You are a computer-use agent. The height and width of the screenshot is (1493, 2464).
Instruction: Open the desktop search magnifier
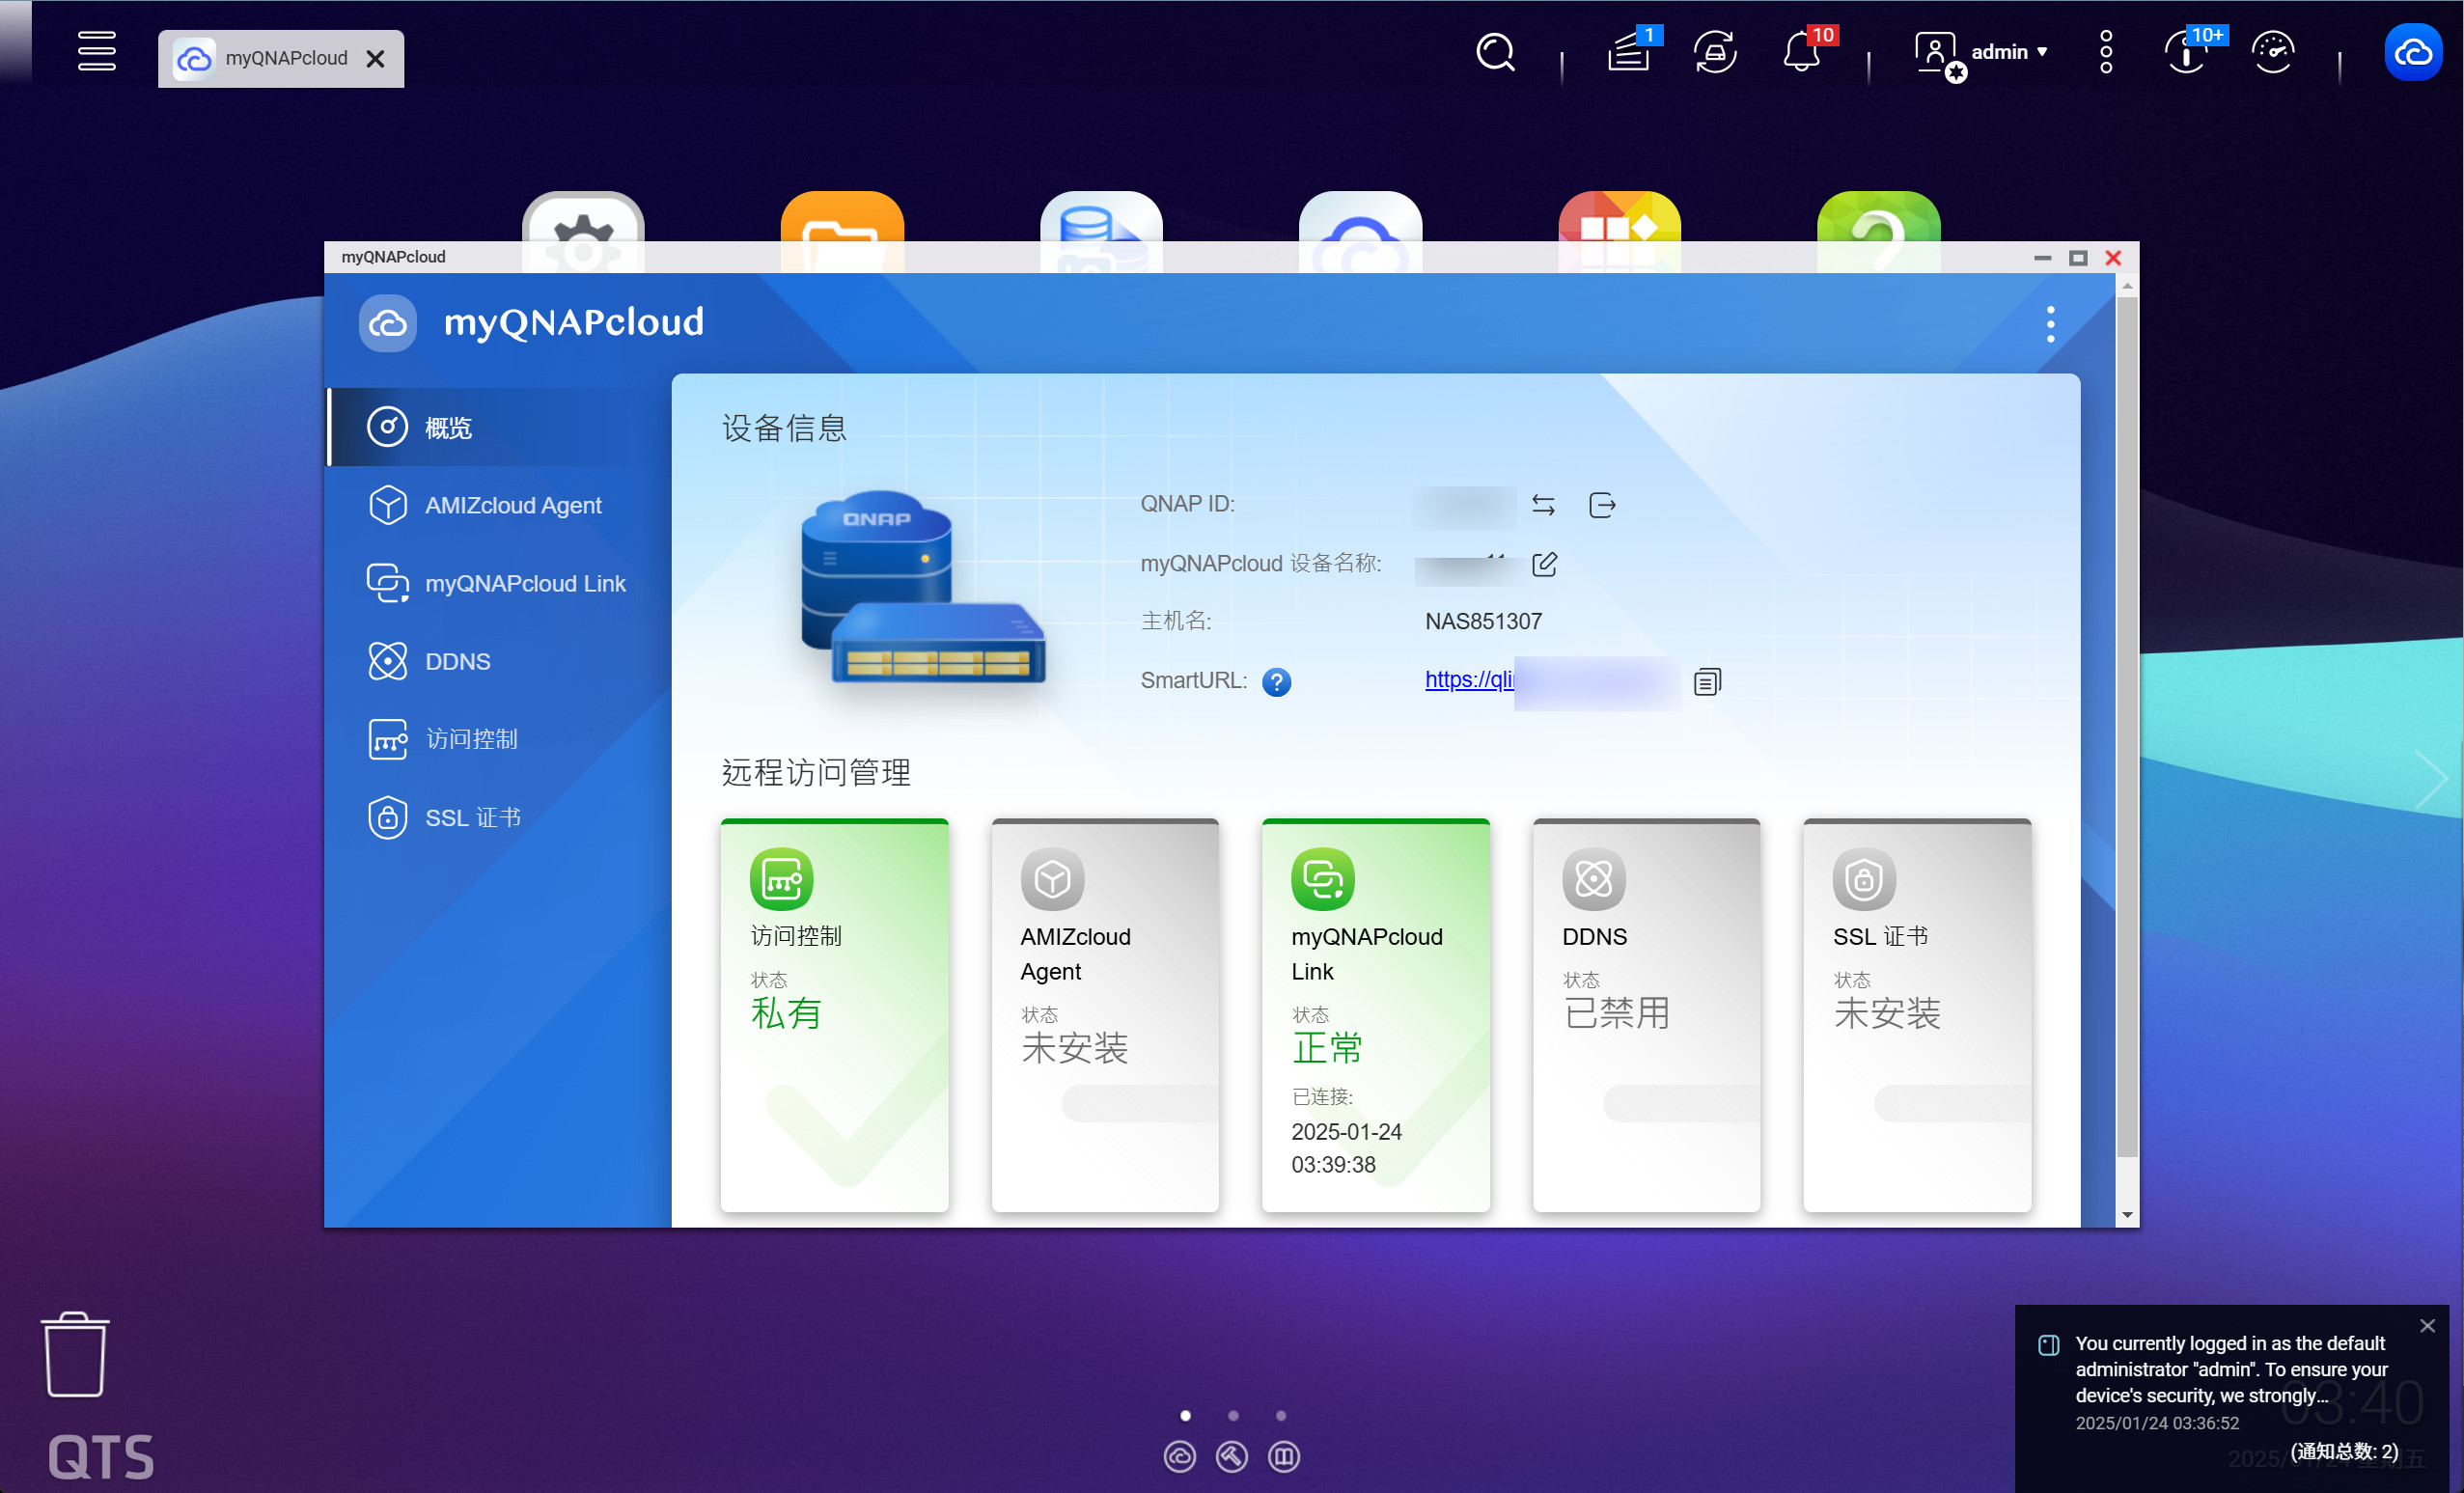tap(1495, 52)
